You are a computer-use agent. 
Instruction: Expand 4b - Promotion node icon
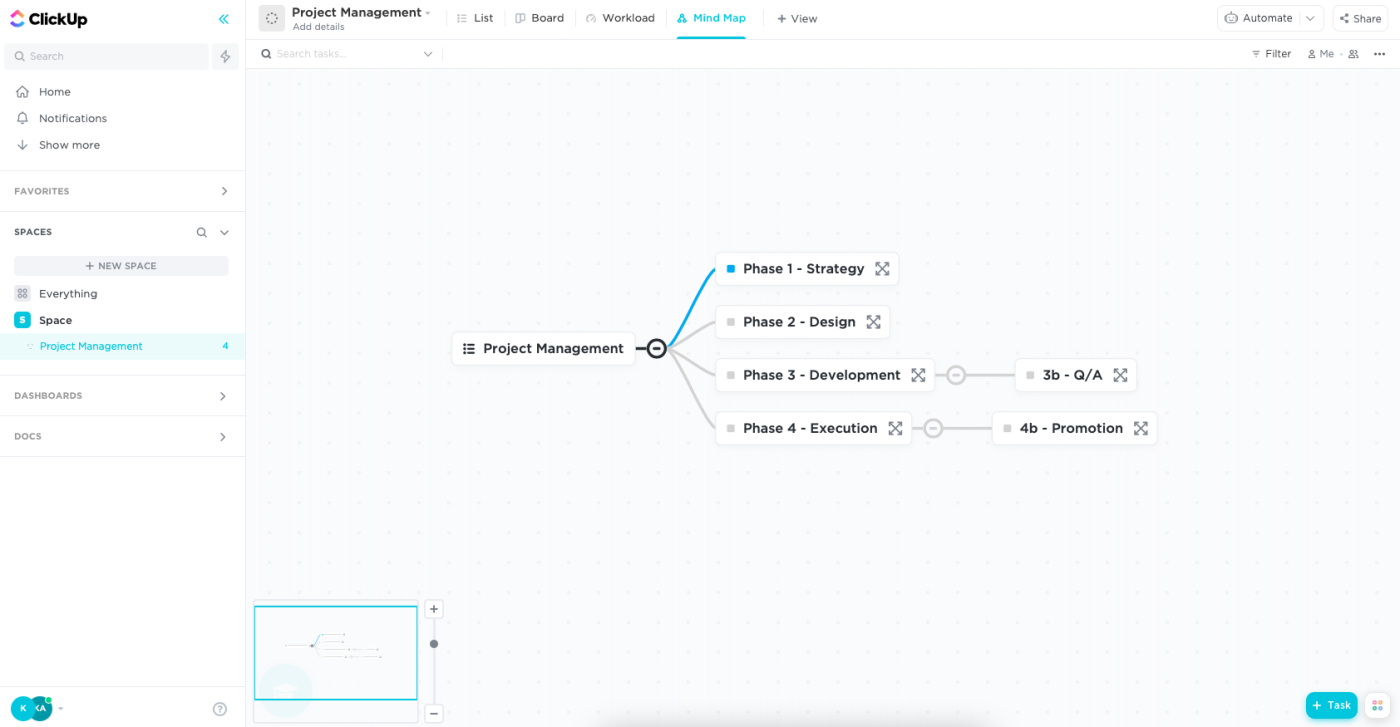(x=1140, y=428)
